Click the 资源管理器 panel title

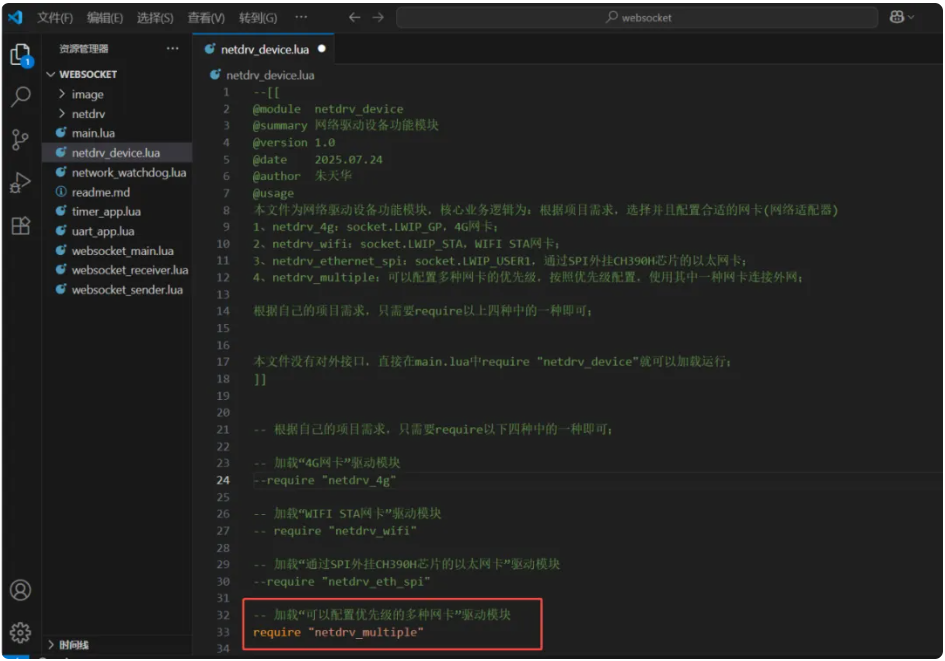[x=84, y=49]
